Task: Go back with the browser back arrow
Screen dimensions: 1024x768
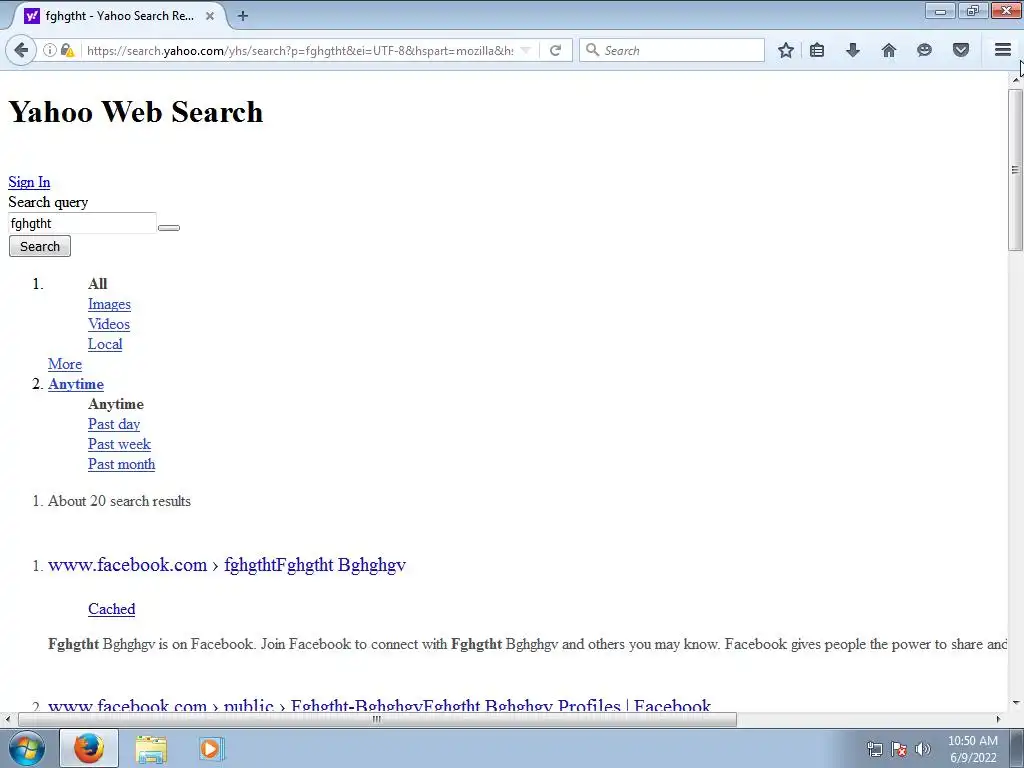Action: click(21, 50)
